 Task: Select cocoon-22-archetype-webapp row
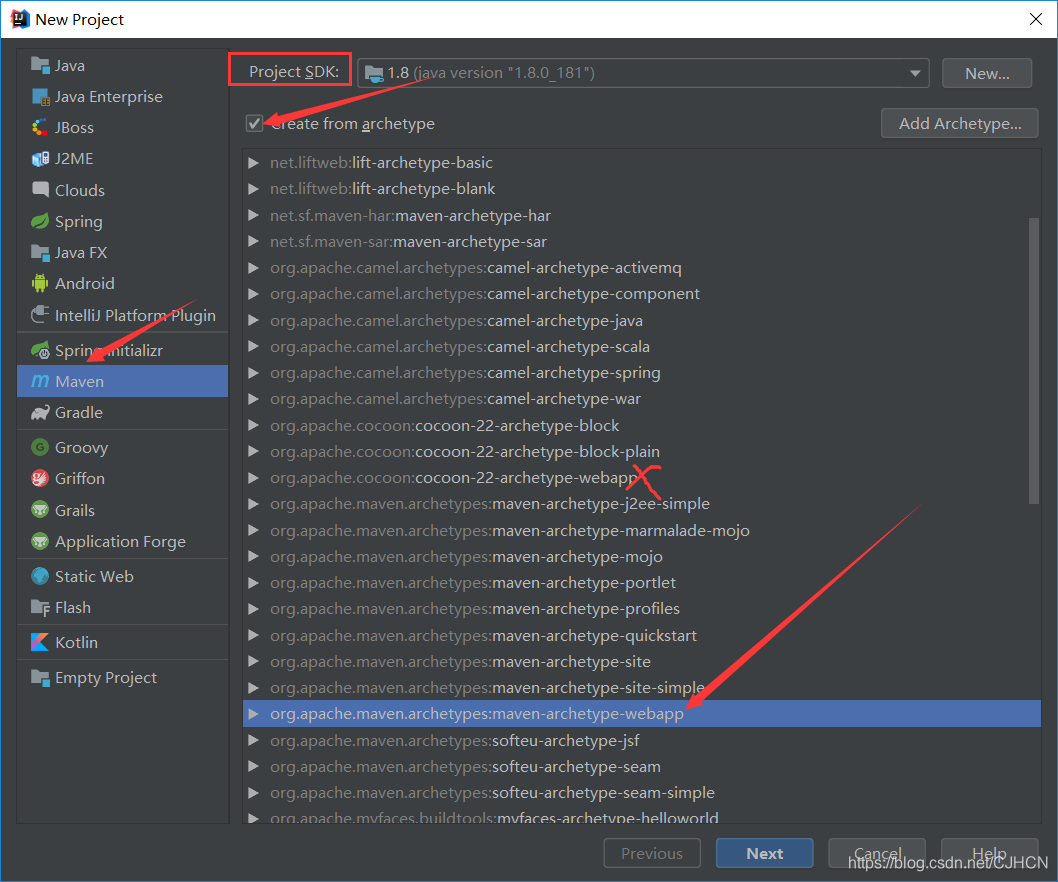[x=642, y=478]
